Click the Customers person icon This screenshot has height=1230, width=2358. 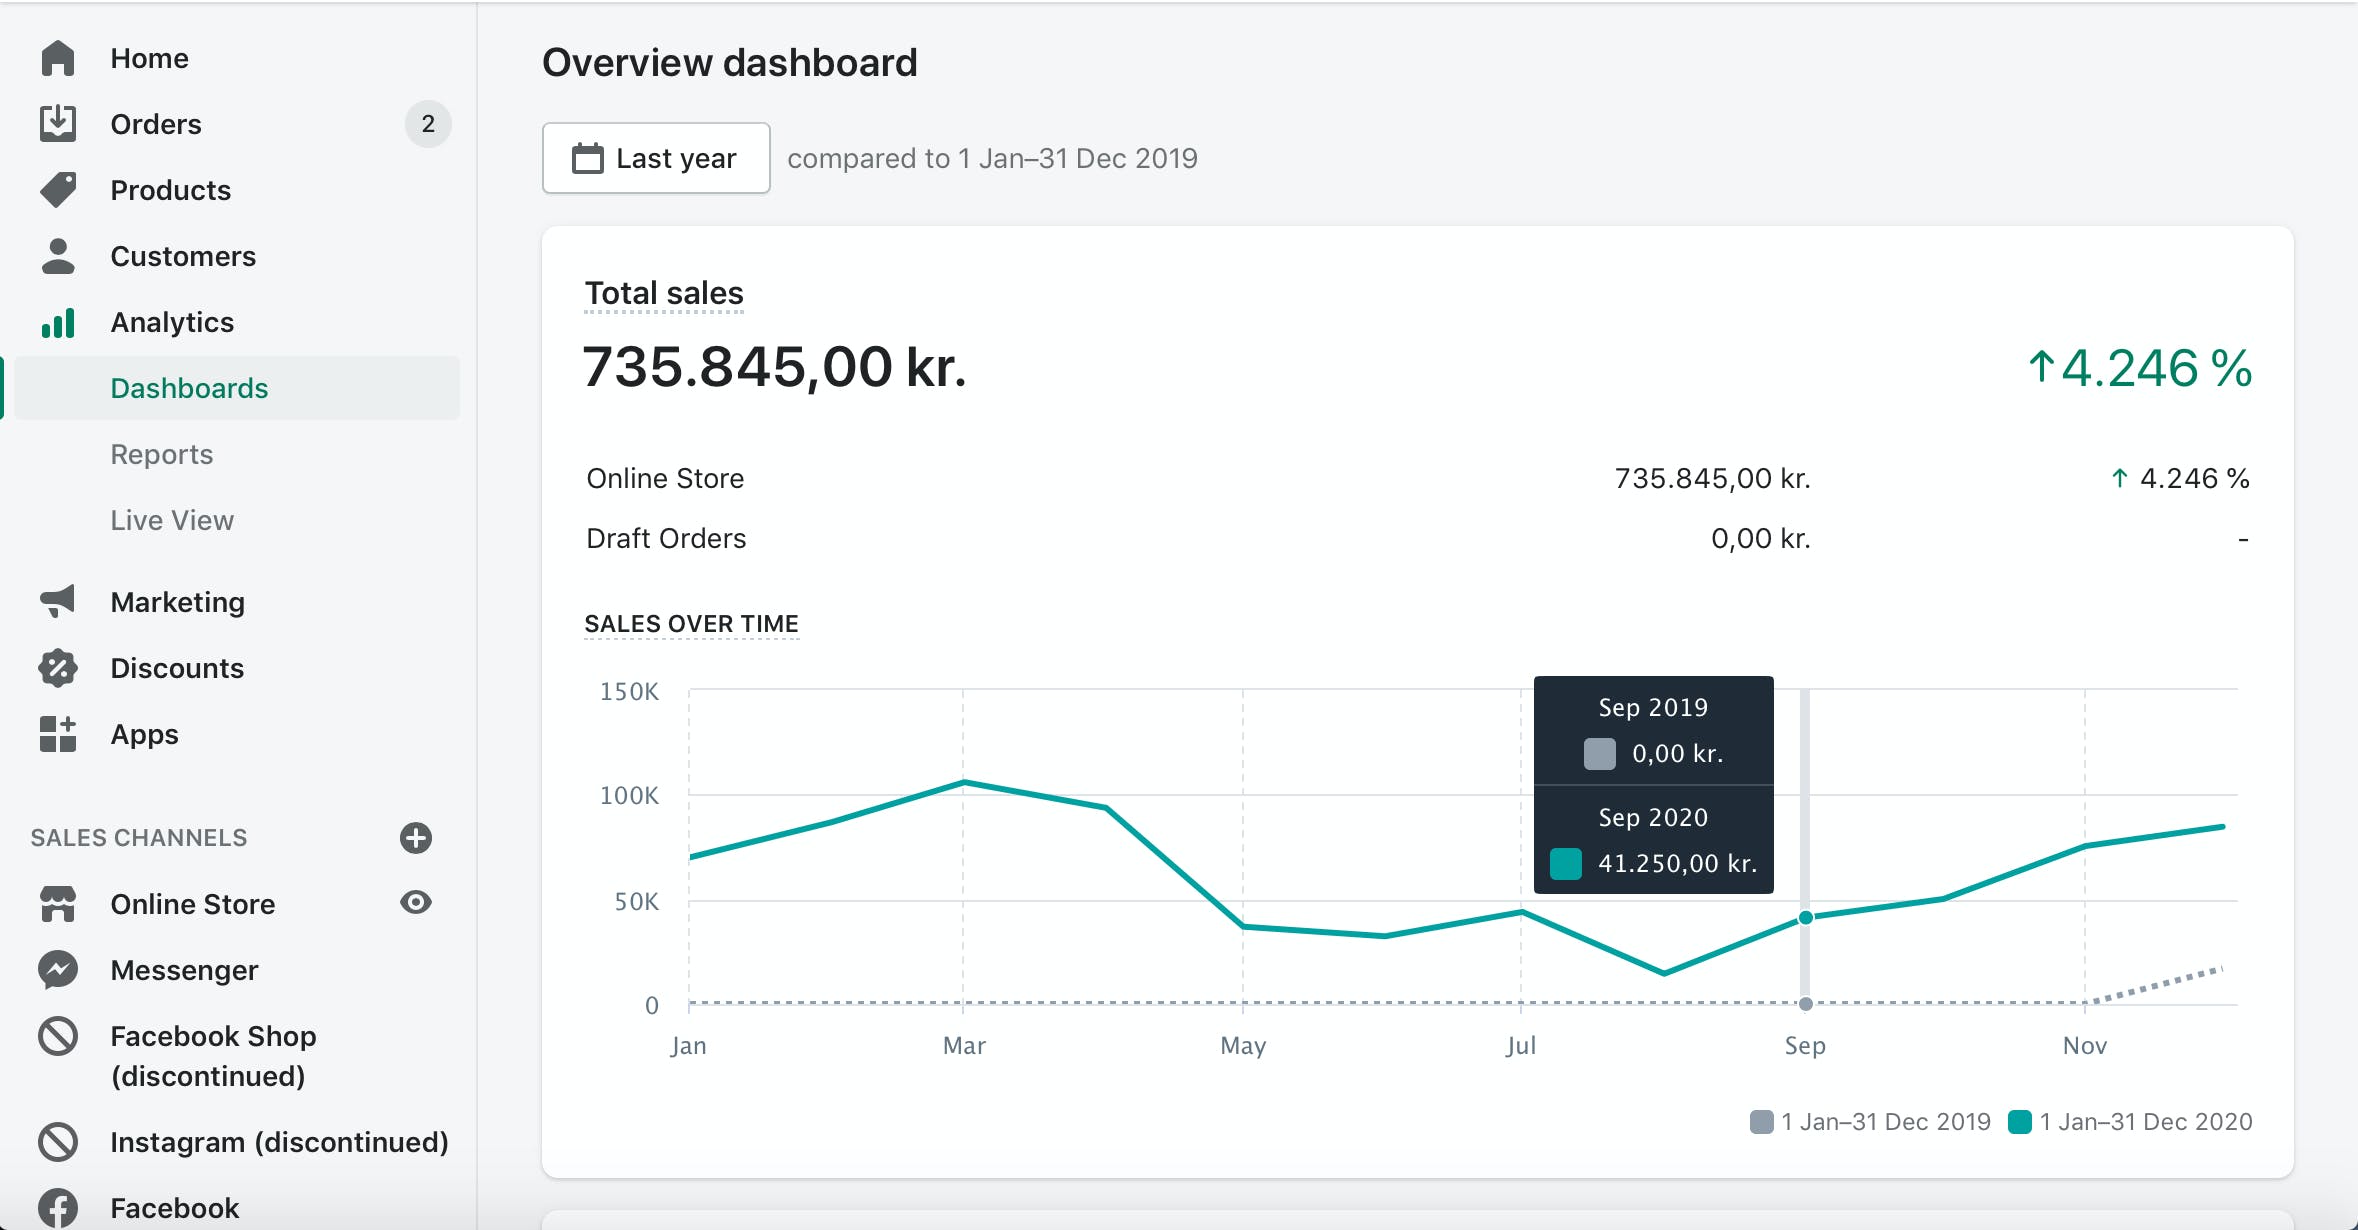click(x=58, y=256)
